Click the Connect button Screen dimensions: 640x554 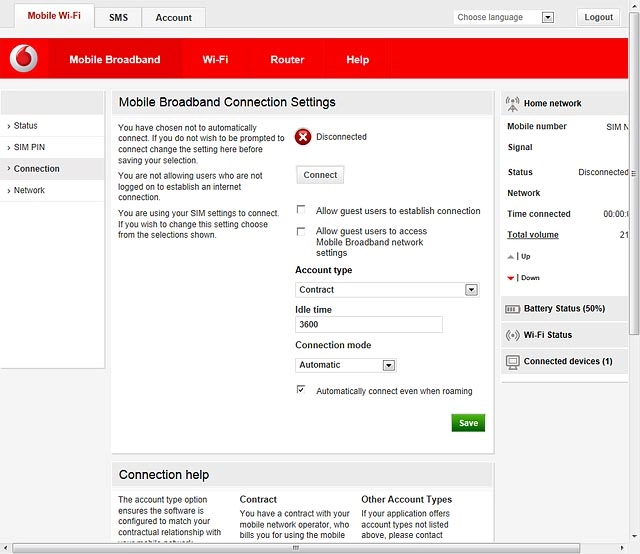320,175
